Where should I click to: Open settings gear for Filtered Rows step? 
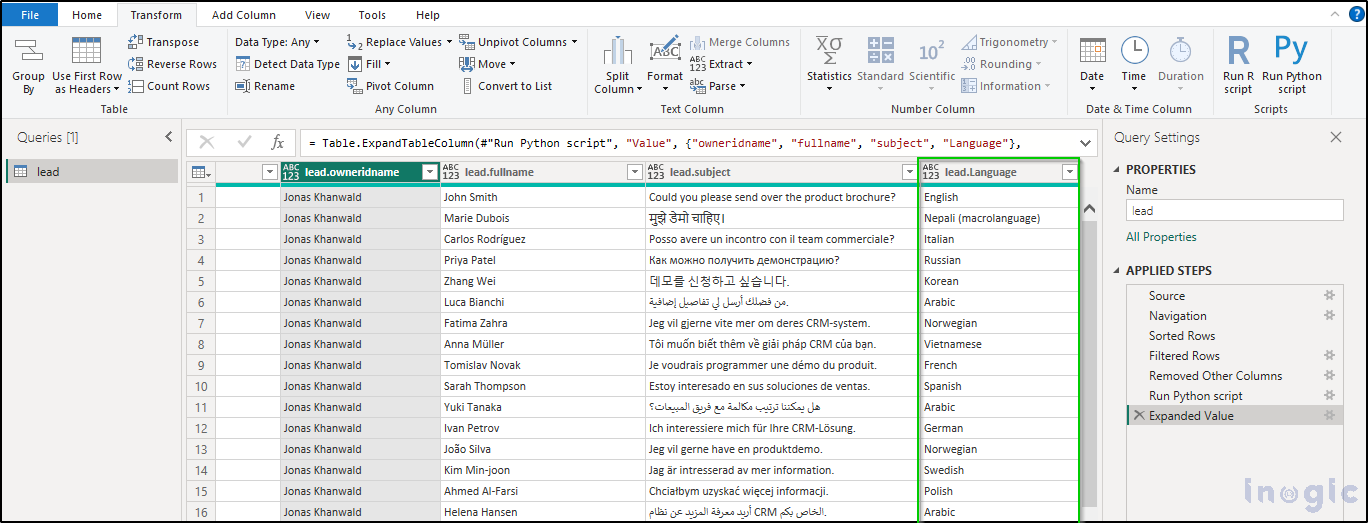1329,355
